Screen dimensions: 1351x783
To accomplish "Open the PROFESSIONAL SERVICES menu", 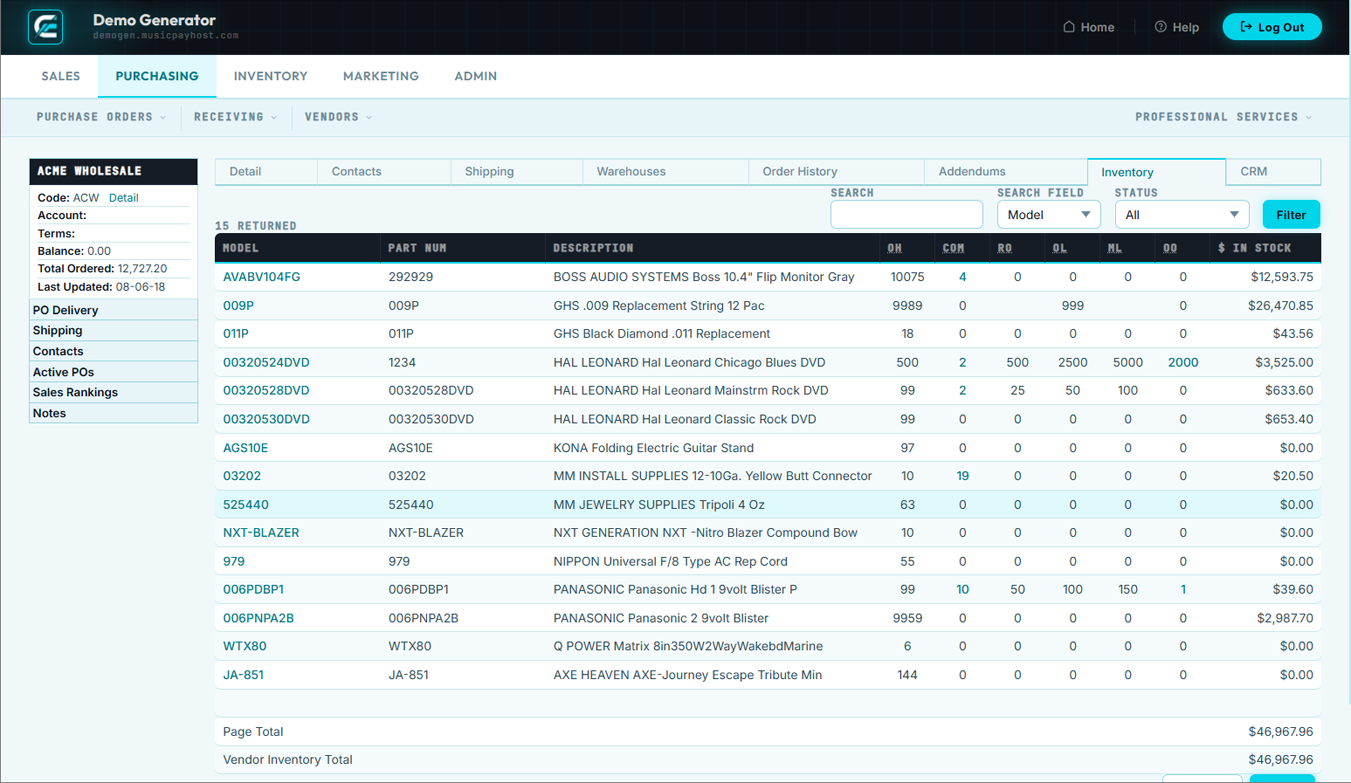I will point(1224,117).
